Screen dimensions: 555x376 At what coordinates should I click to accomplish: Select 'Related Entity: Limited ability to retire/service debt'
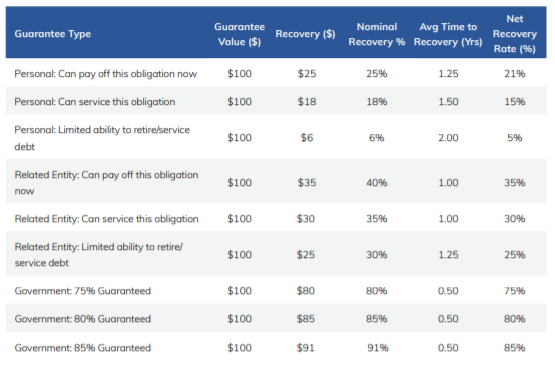click(98, 255)
